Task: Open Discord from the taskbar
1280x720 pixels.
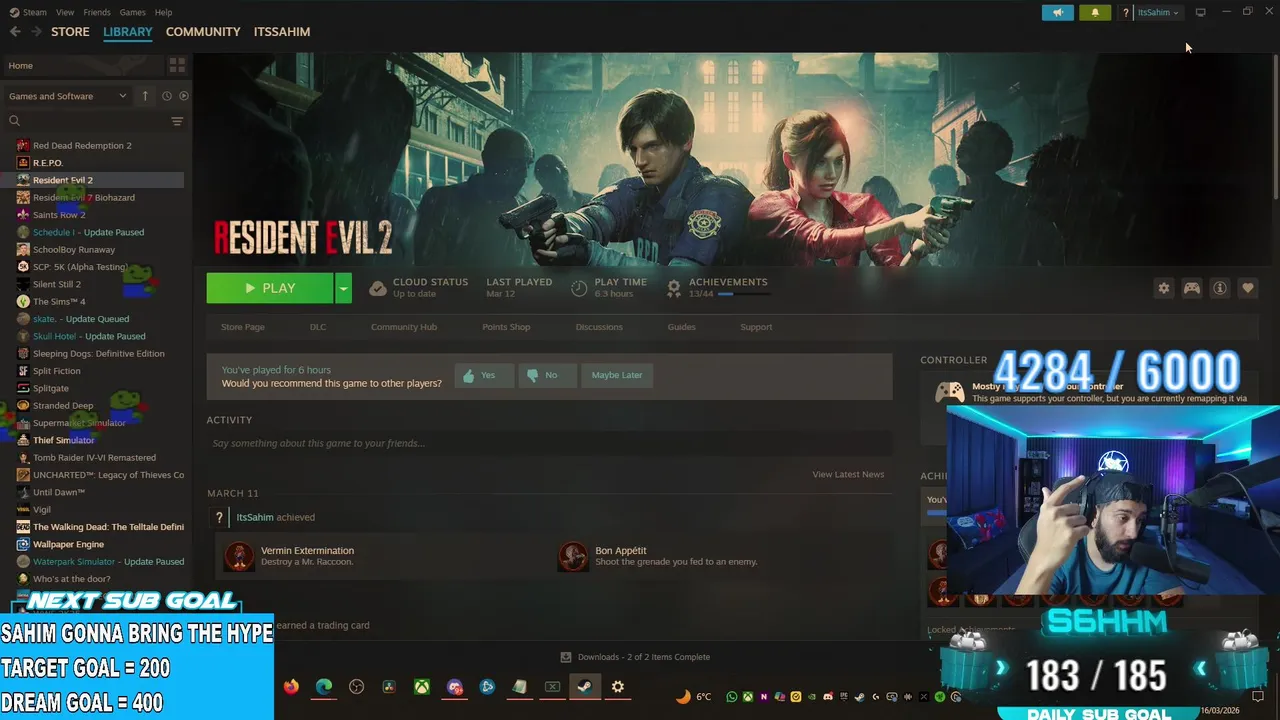Action: click(455, 687)
